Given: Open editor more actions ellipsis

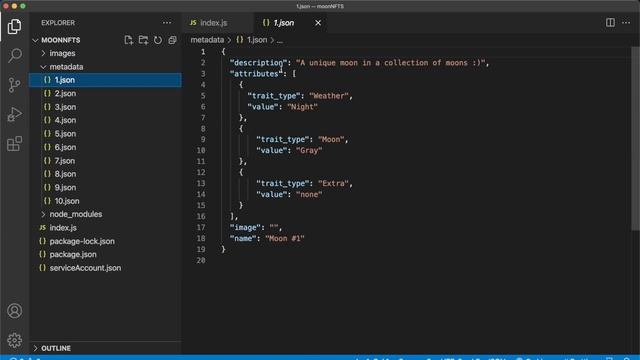Looking at the screenshot, I should 626,23.
